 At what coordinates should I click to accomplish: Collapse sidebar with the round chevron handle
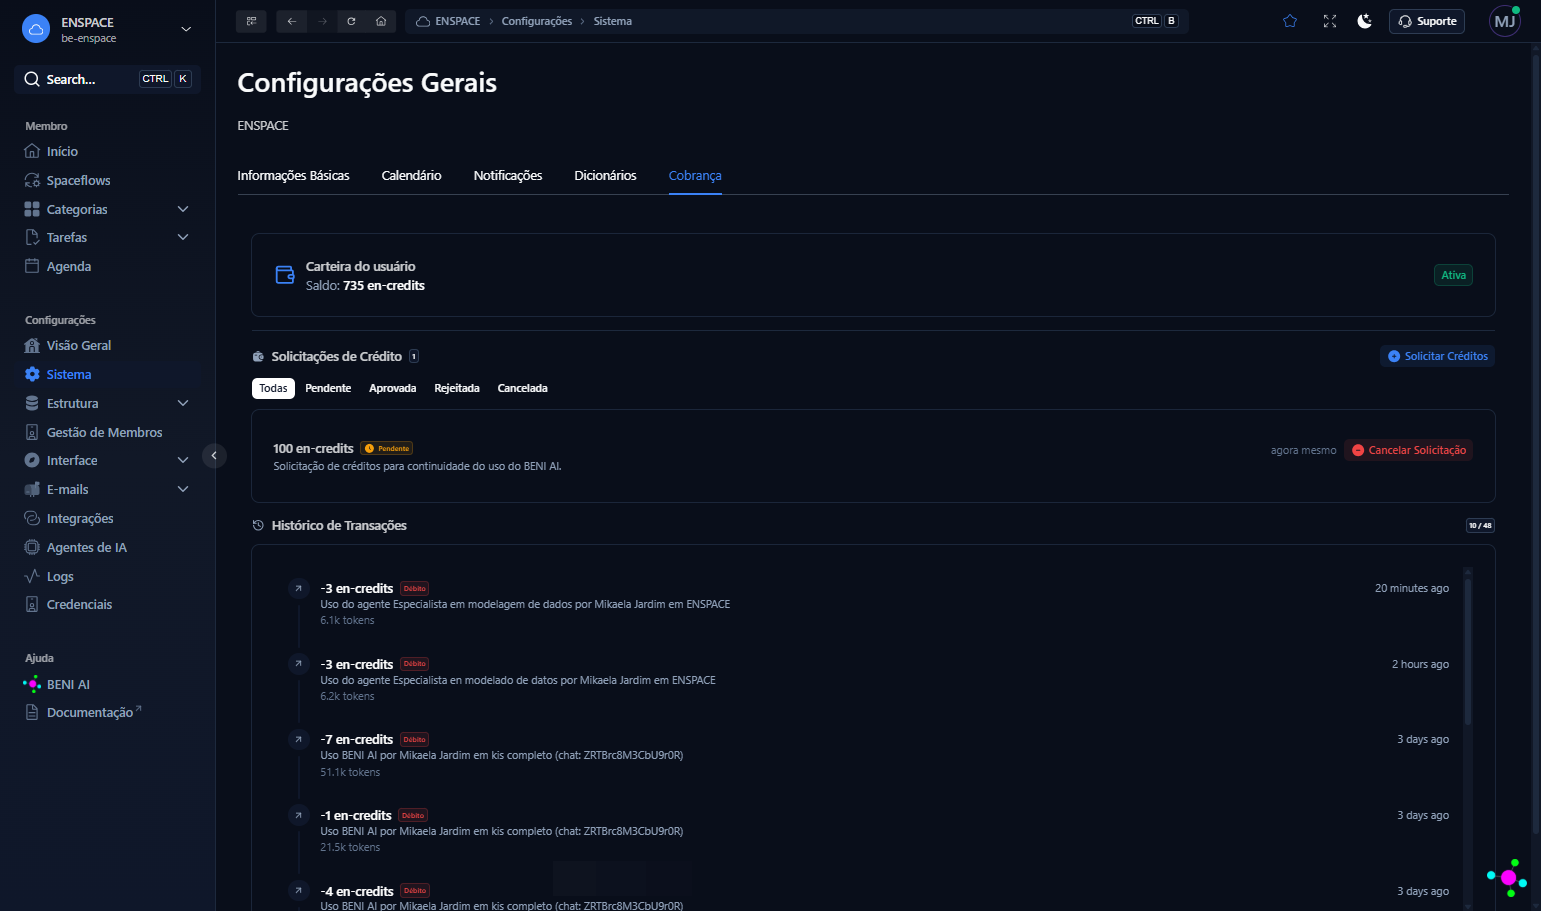tap(214, 456)
